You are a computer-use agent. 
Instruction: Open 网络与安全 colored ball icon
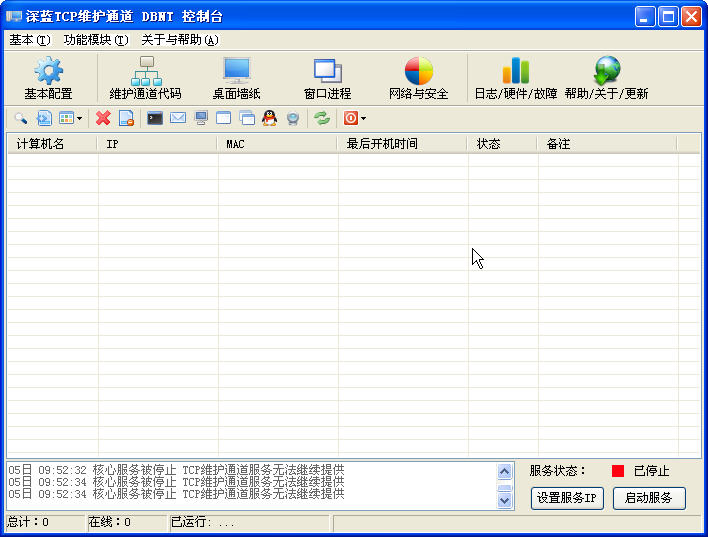[419, 71]
